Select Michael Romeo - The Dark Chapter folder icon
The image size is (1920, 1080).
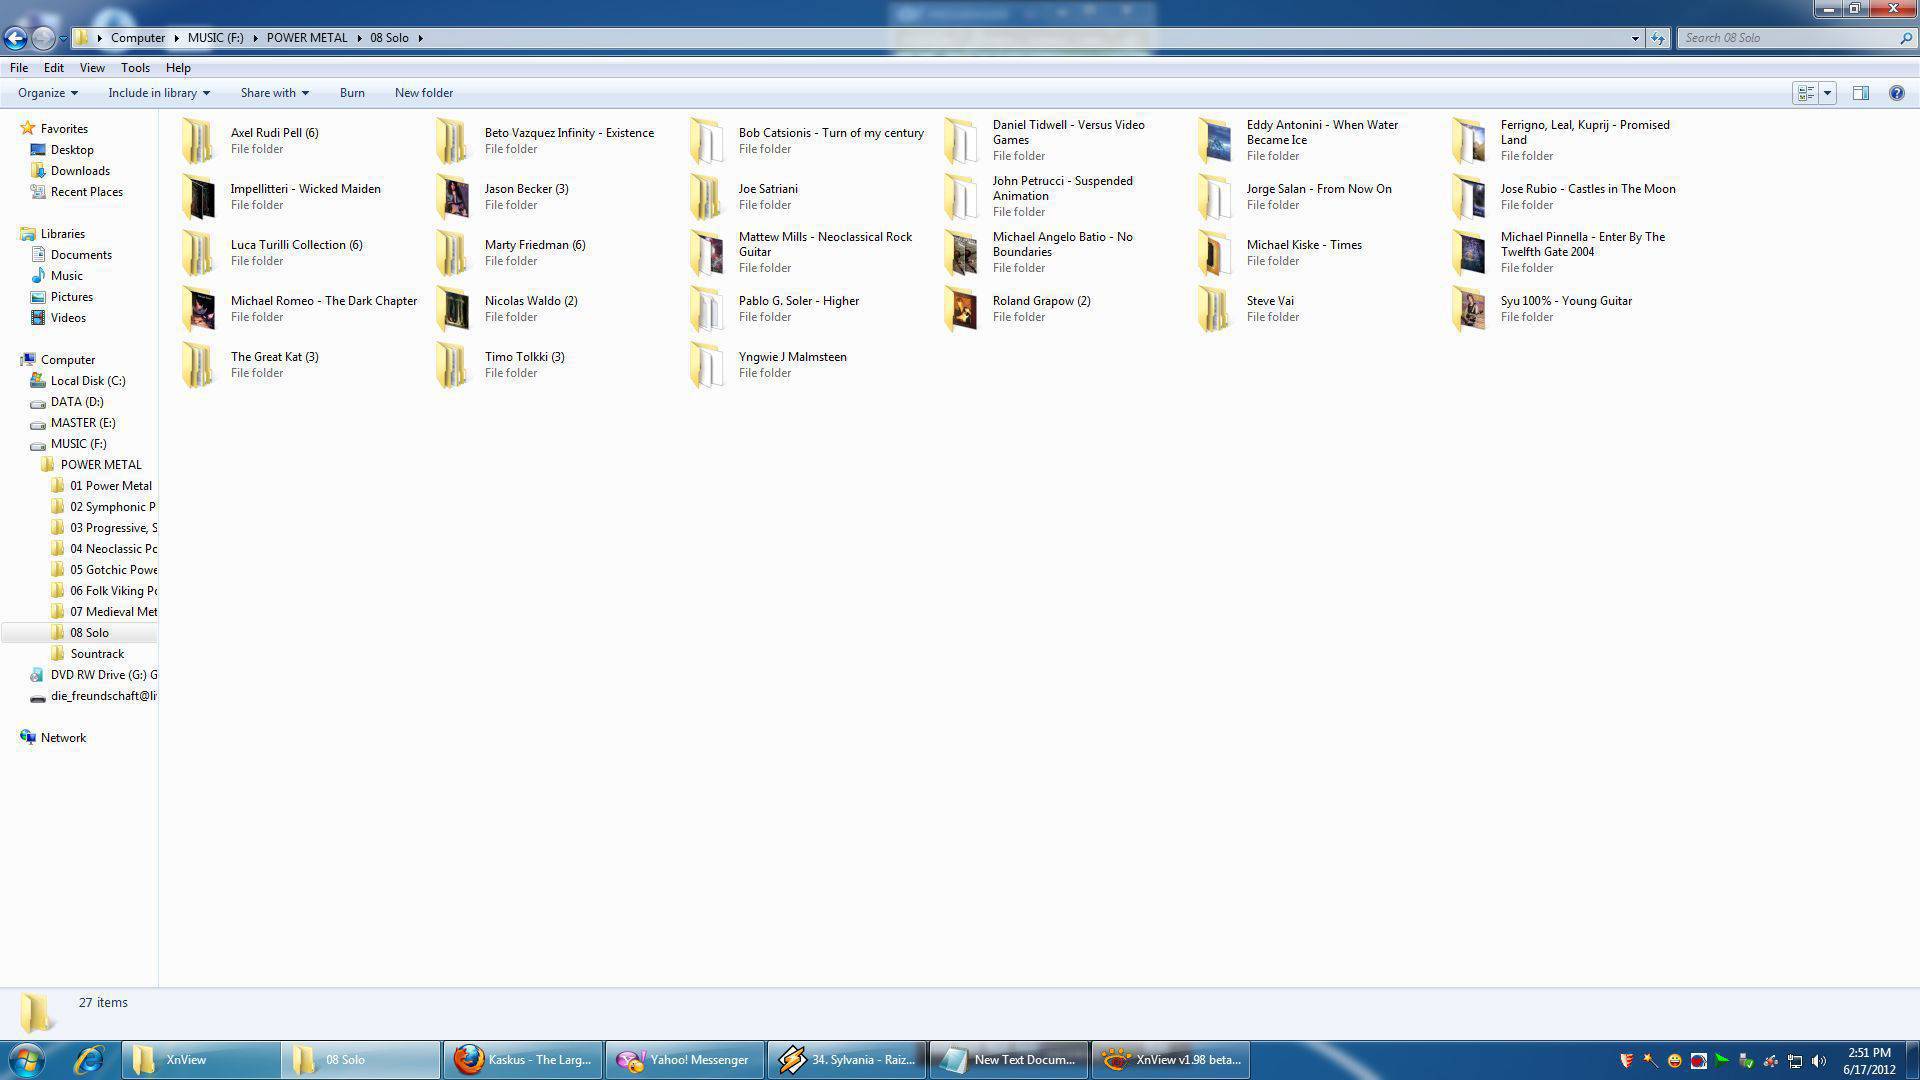point(198,309)
